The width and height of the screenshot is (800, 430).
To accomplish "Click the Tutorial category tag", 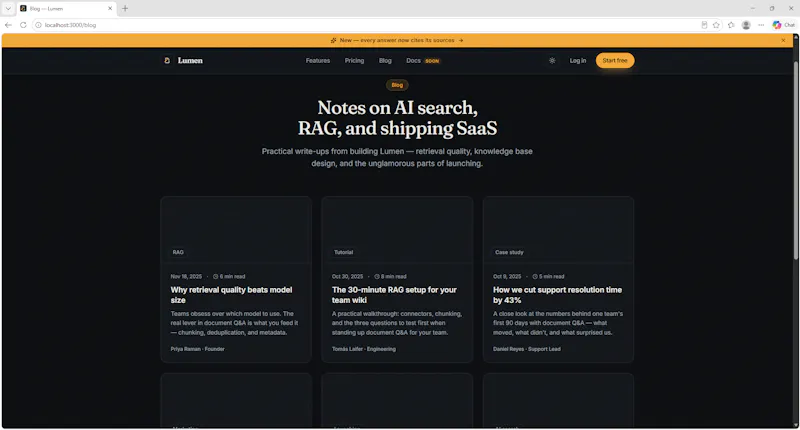I will tap(343, 252).
